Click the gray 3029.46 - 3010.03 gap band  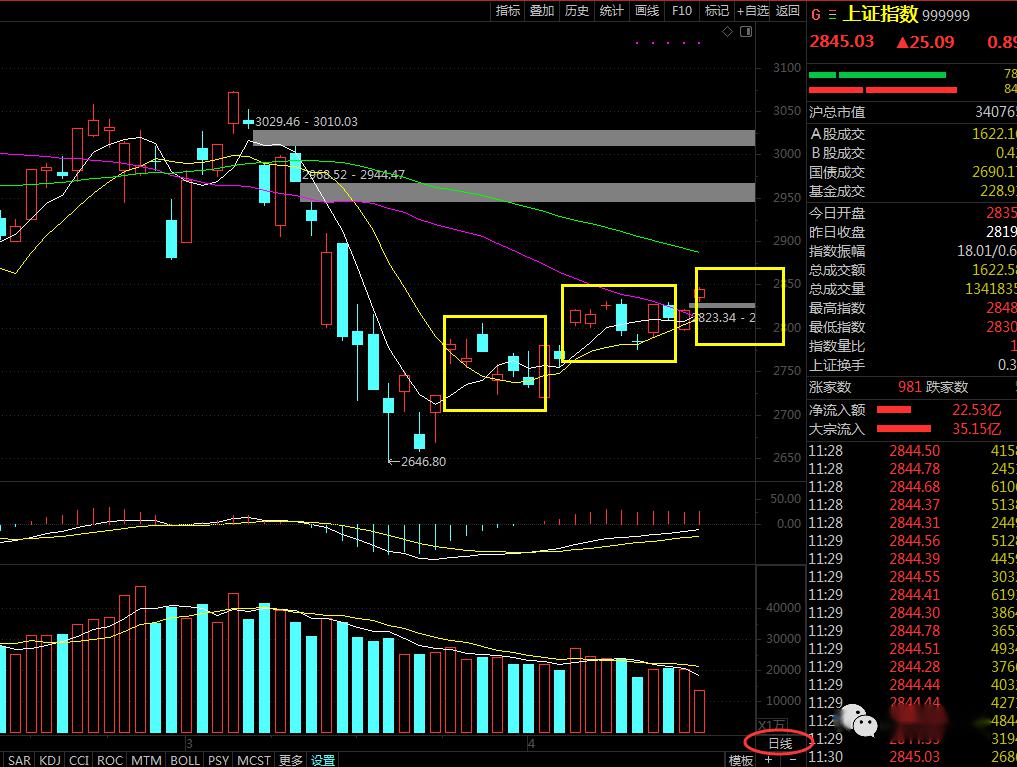pos(504,137)
